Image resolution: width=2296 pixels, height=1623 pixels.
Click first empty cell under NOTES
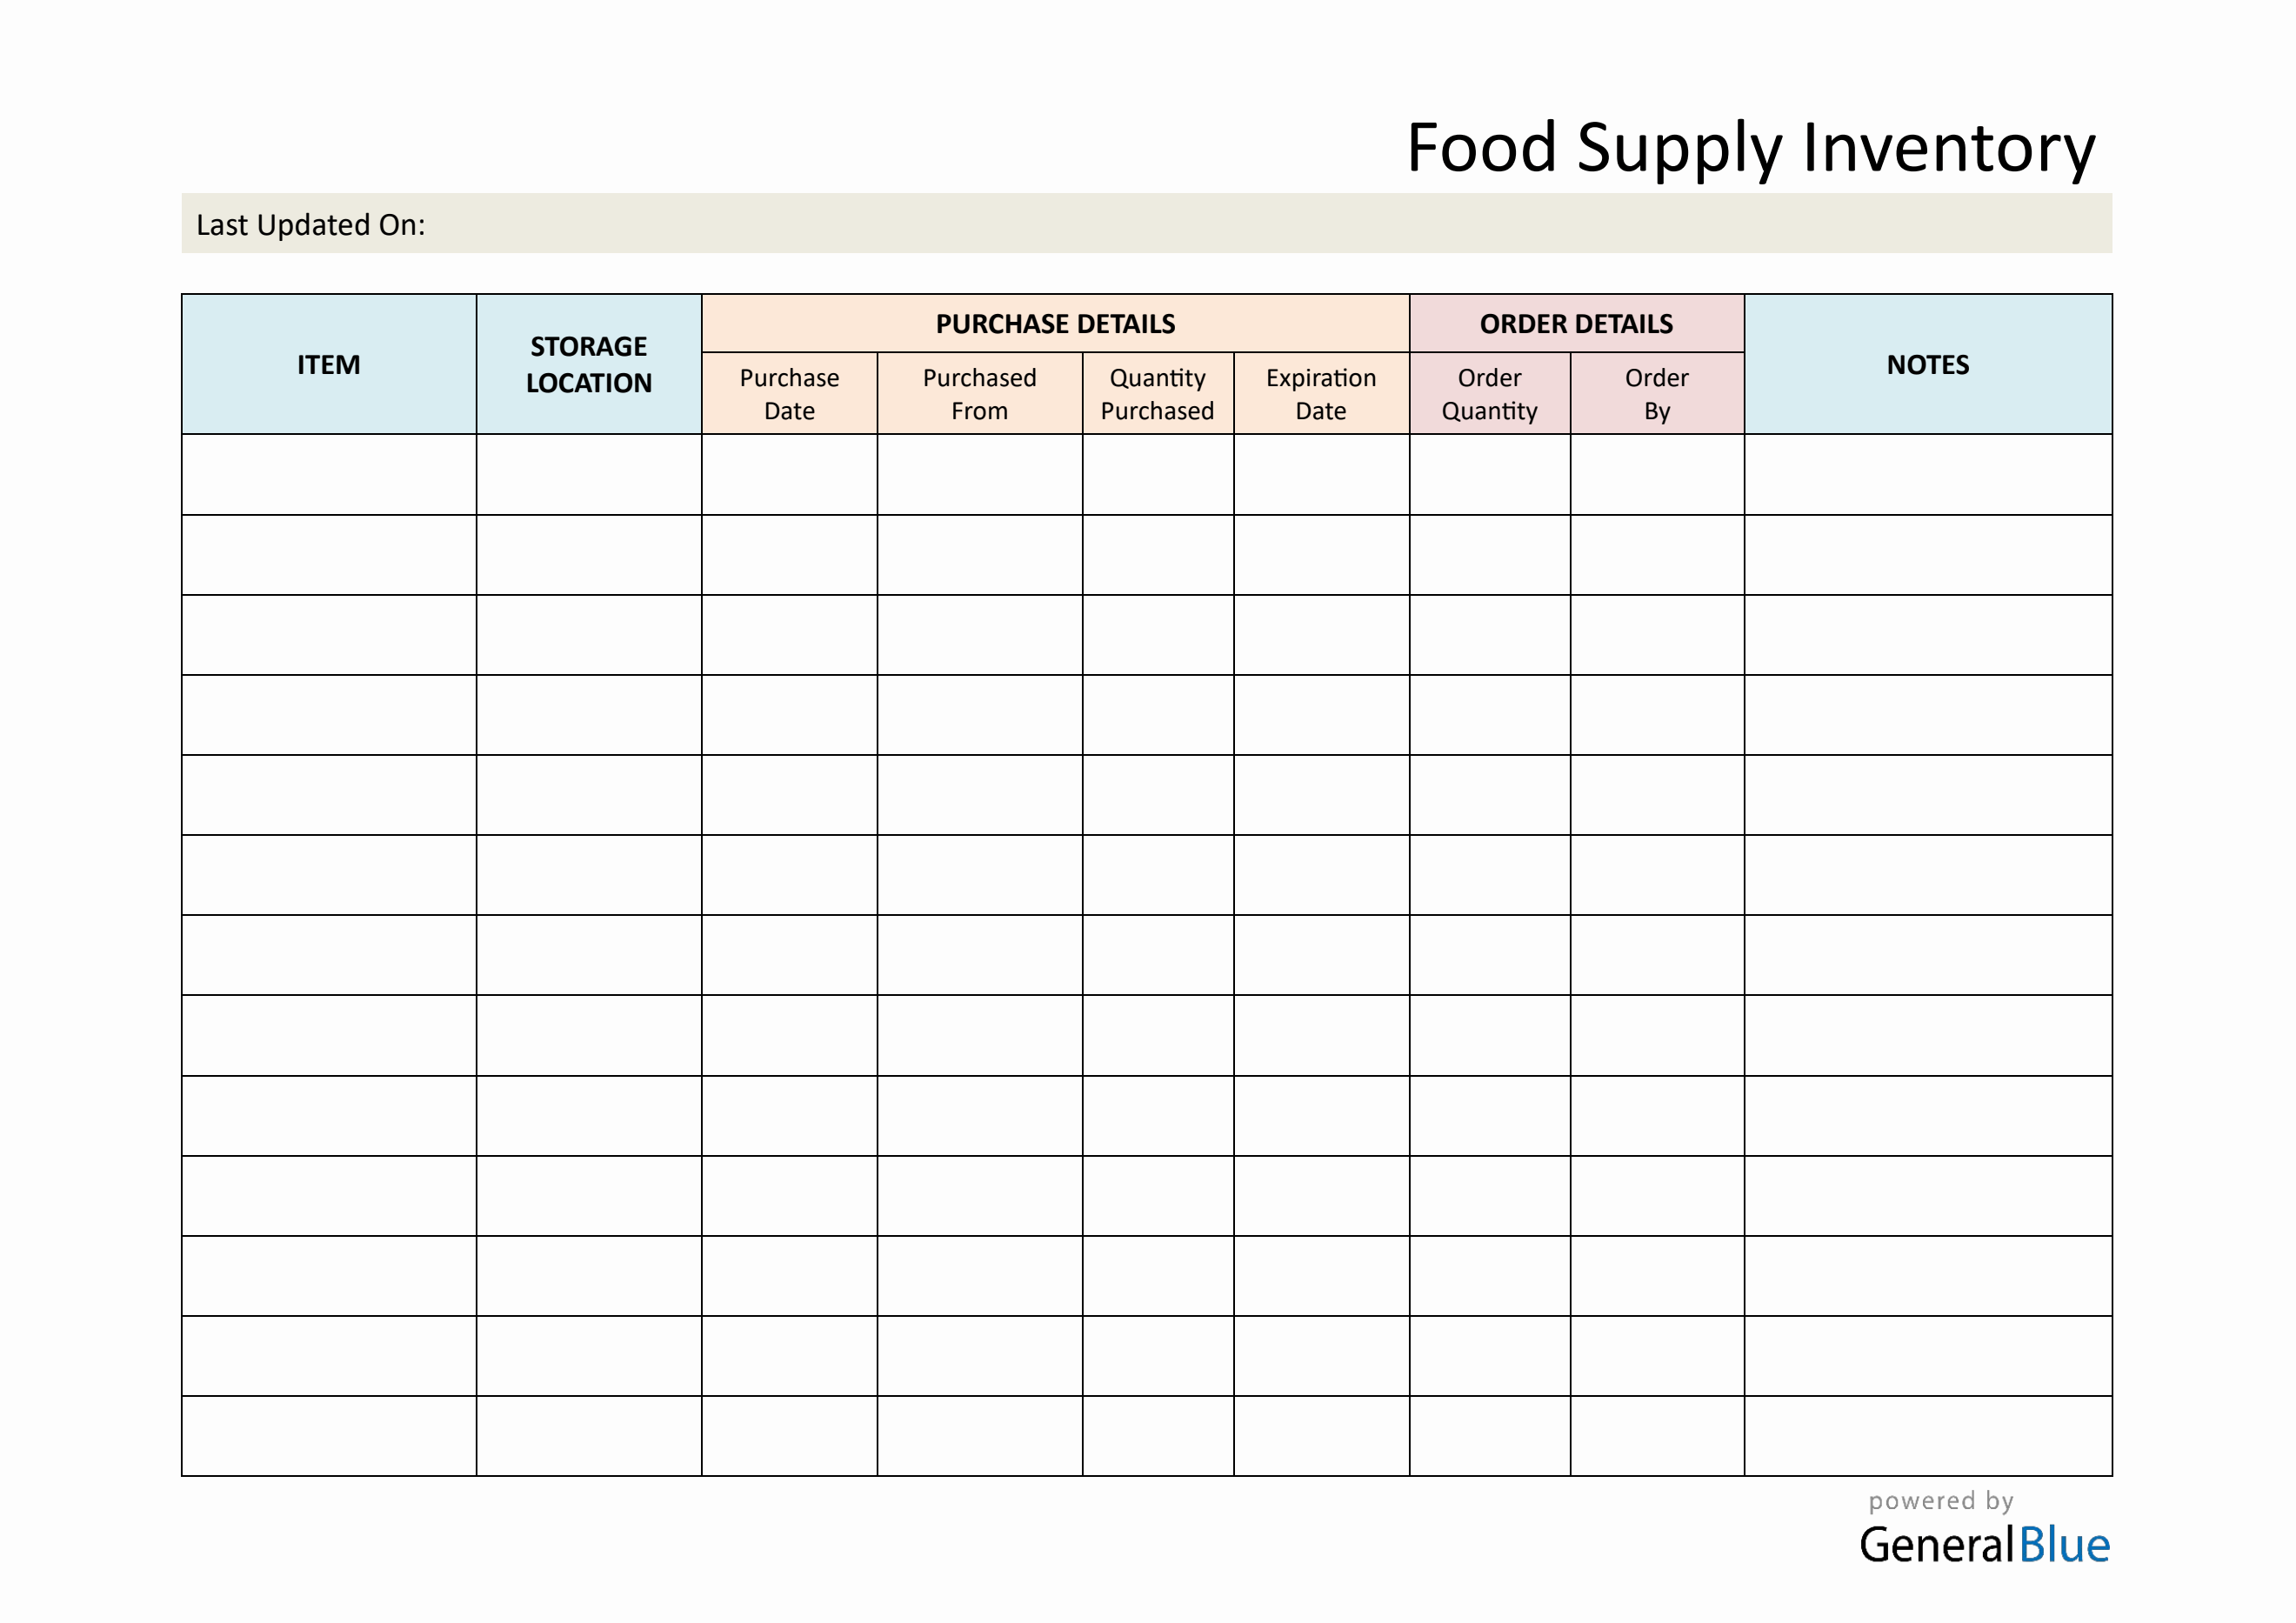(1927, 475)
